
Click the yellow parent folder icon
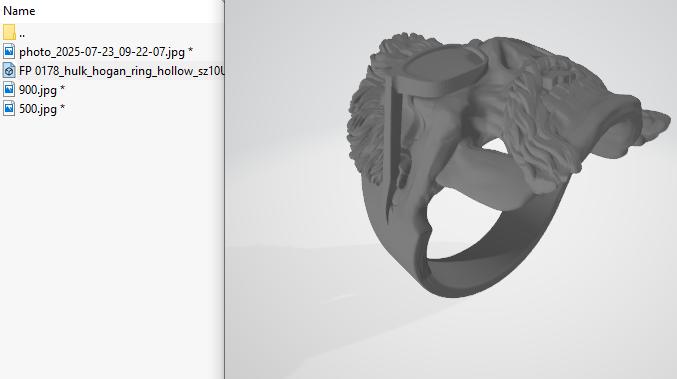point(9,32)
